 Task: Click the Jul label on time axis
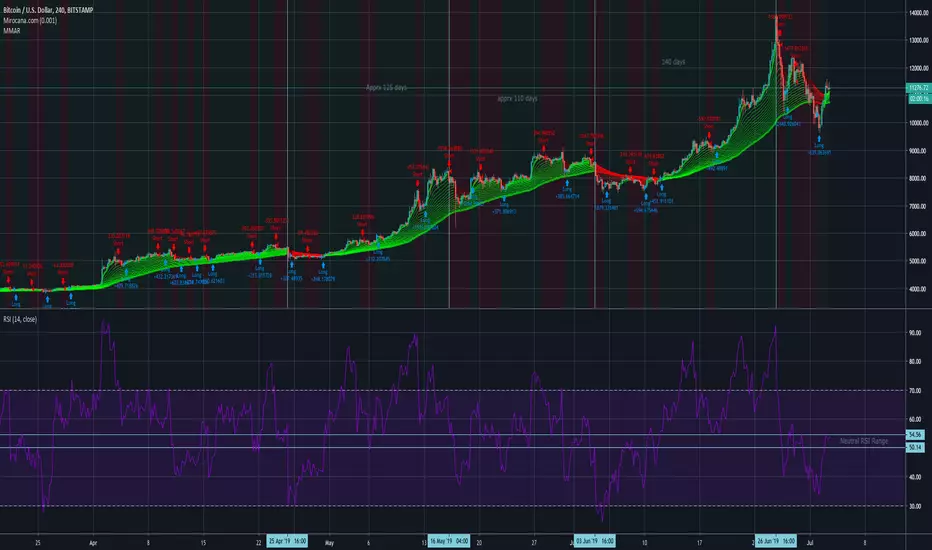point(810,543)
